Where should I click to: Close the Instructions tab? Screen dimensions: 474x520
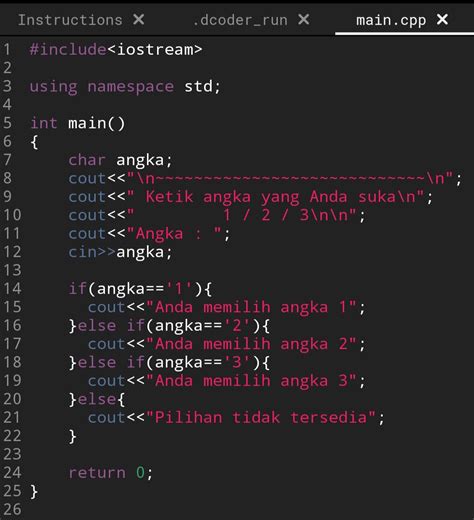(139, 20)
